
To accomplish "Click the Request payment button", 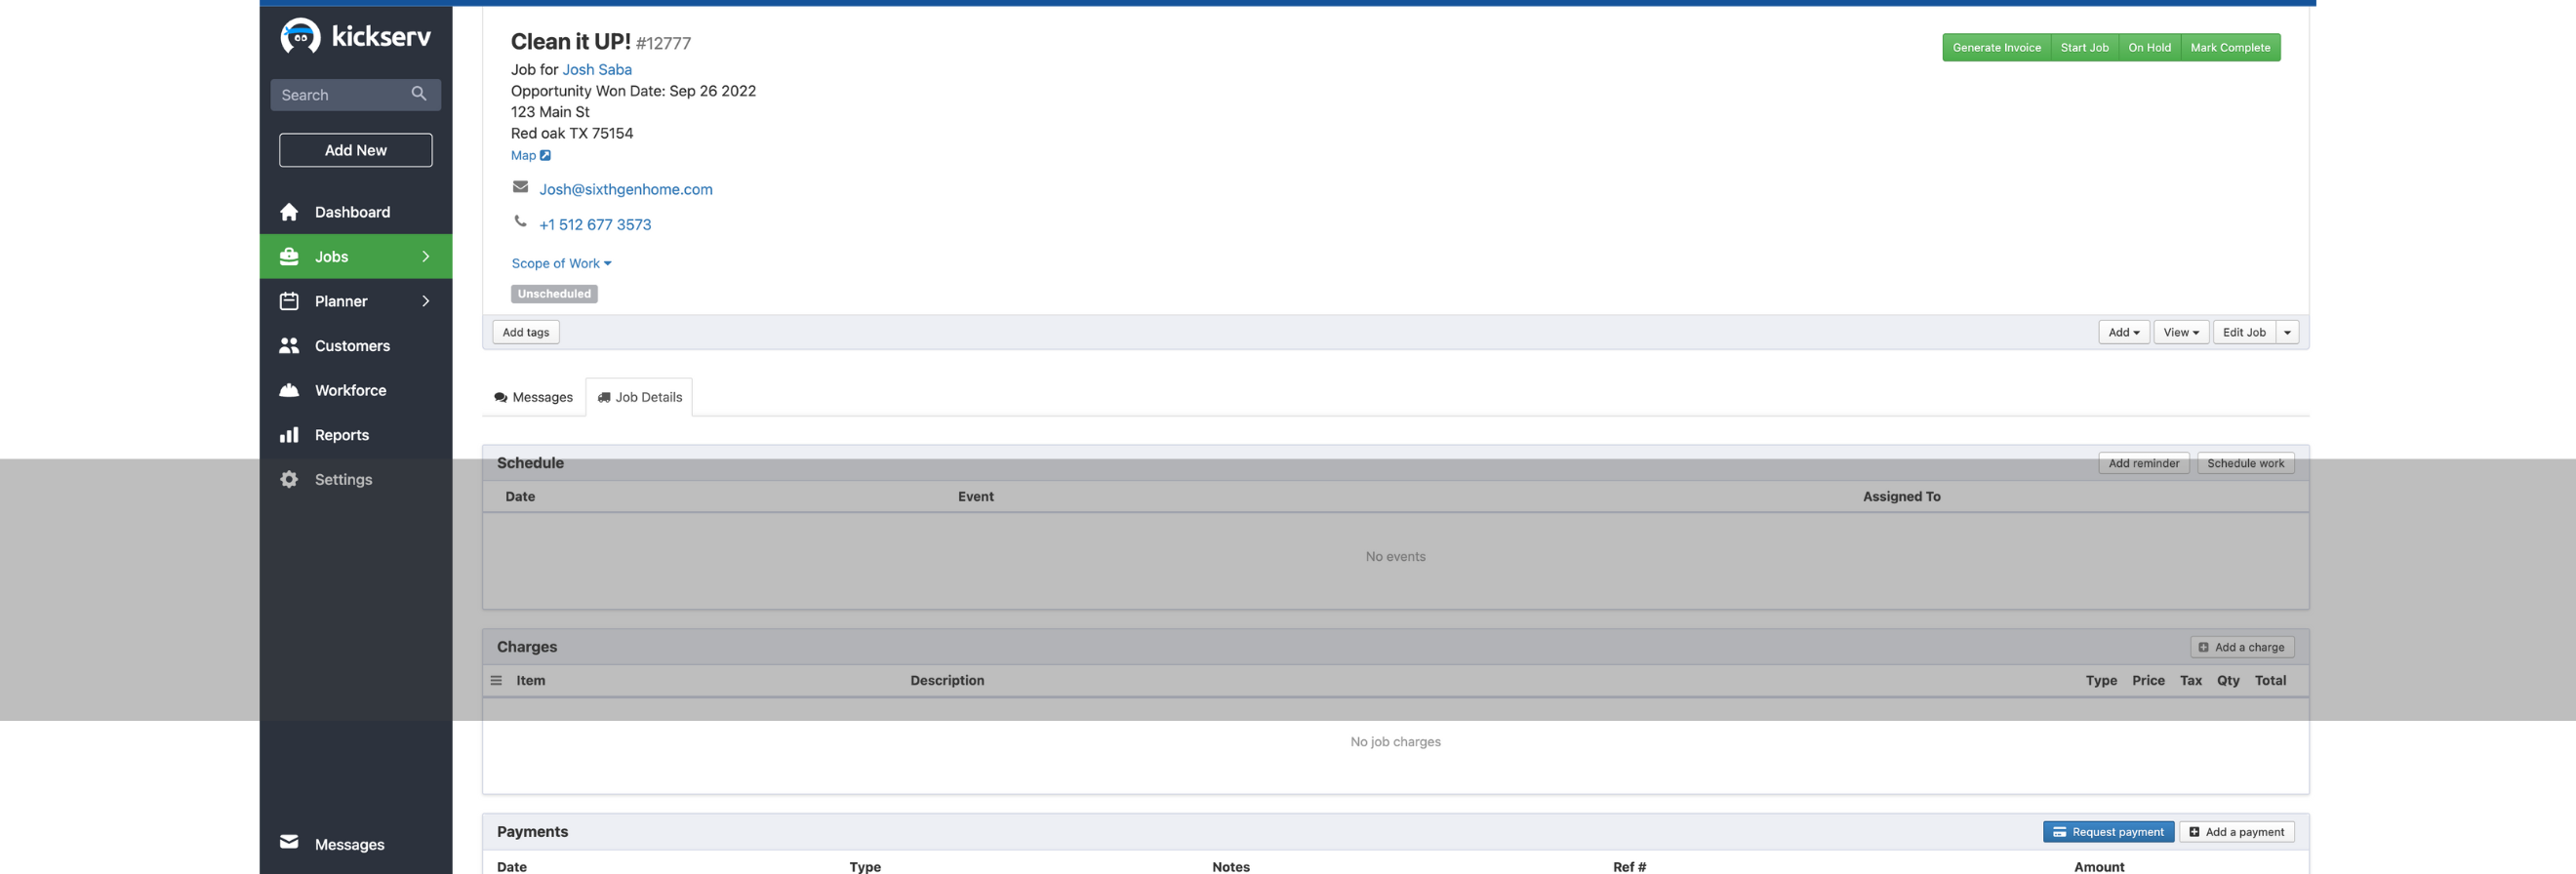I will coord(2108,831).
